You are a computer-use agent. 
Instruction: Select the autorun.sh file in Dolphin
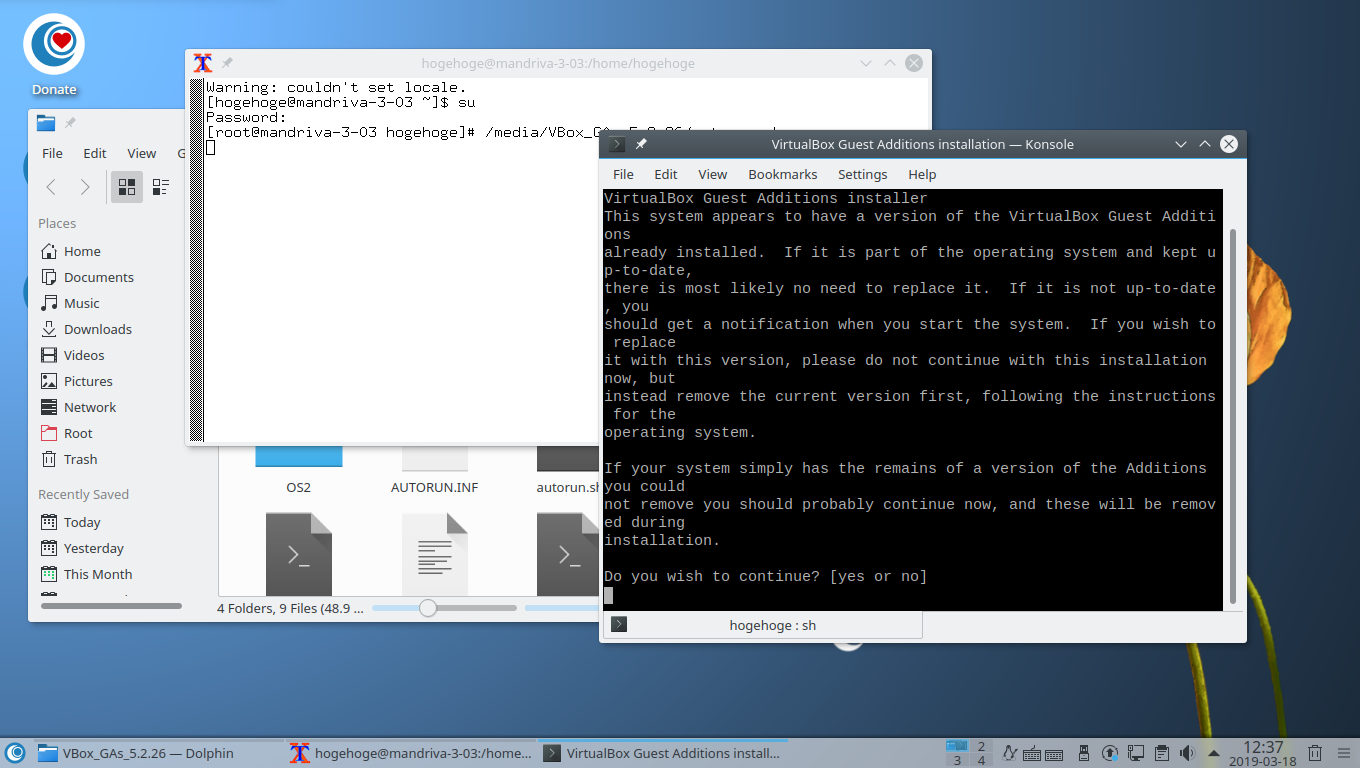[567, 470]
